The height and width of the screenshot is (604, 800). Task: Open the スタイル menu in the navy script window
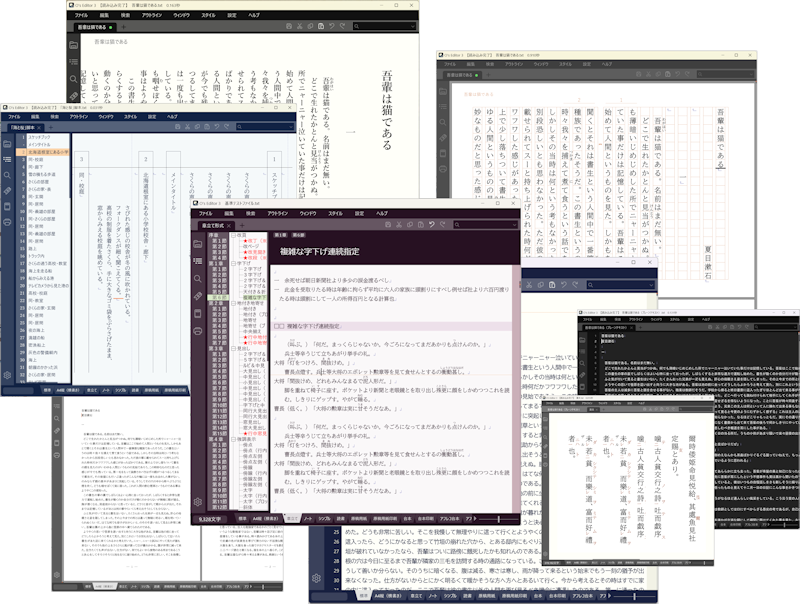click(131, 117)
